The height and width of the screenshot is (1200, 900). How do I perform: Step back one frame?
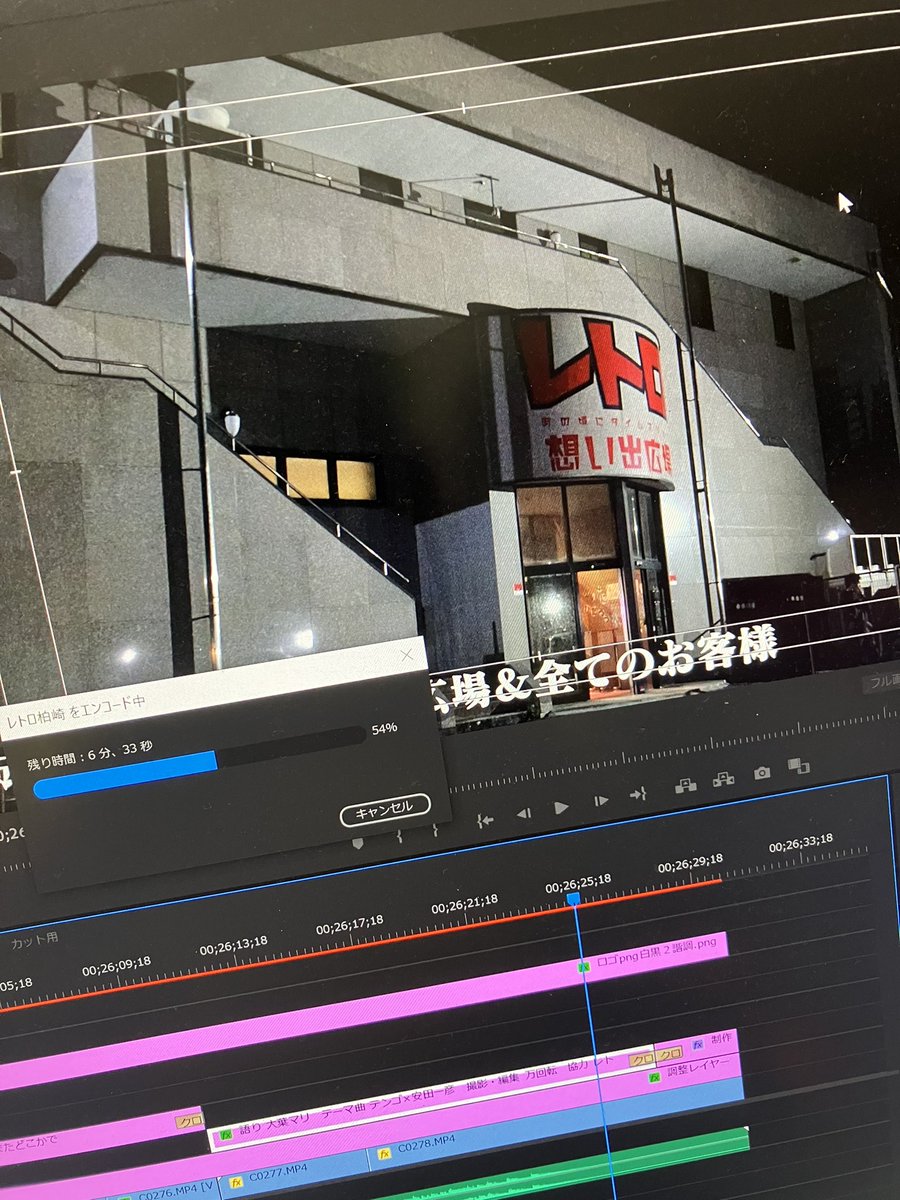(523, 814)
